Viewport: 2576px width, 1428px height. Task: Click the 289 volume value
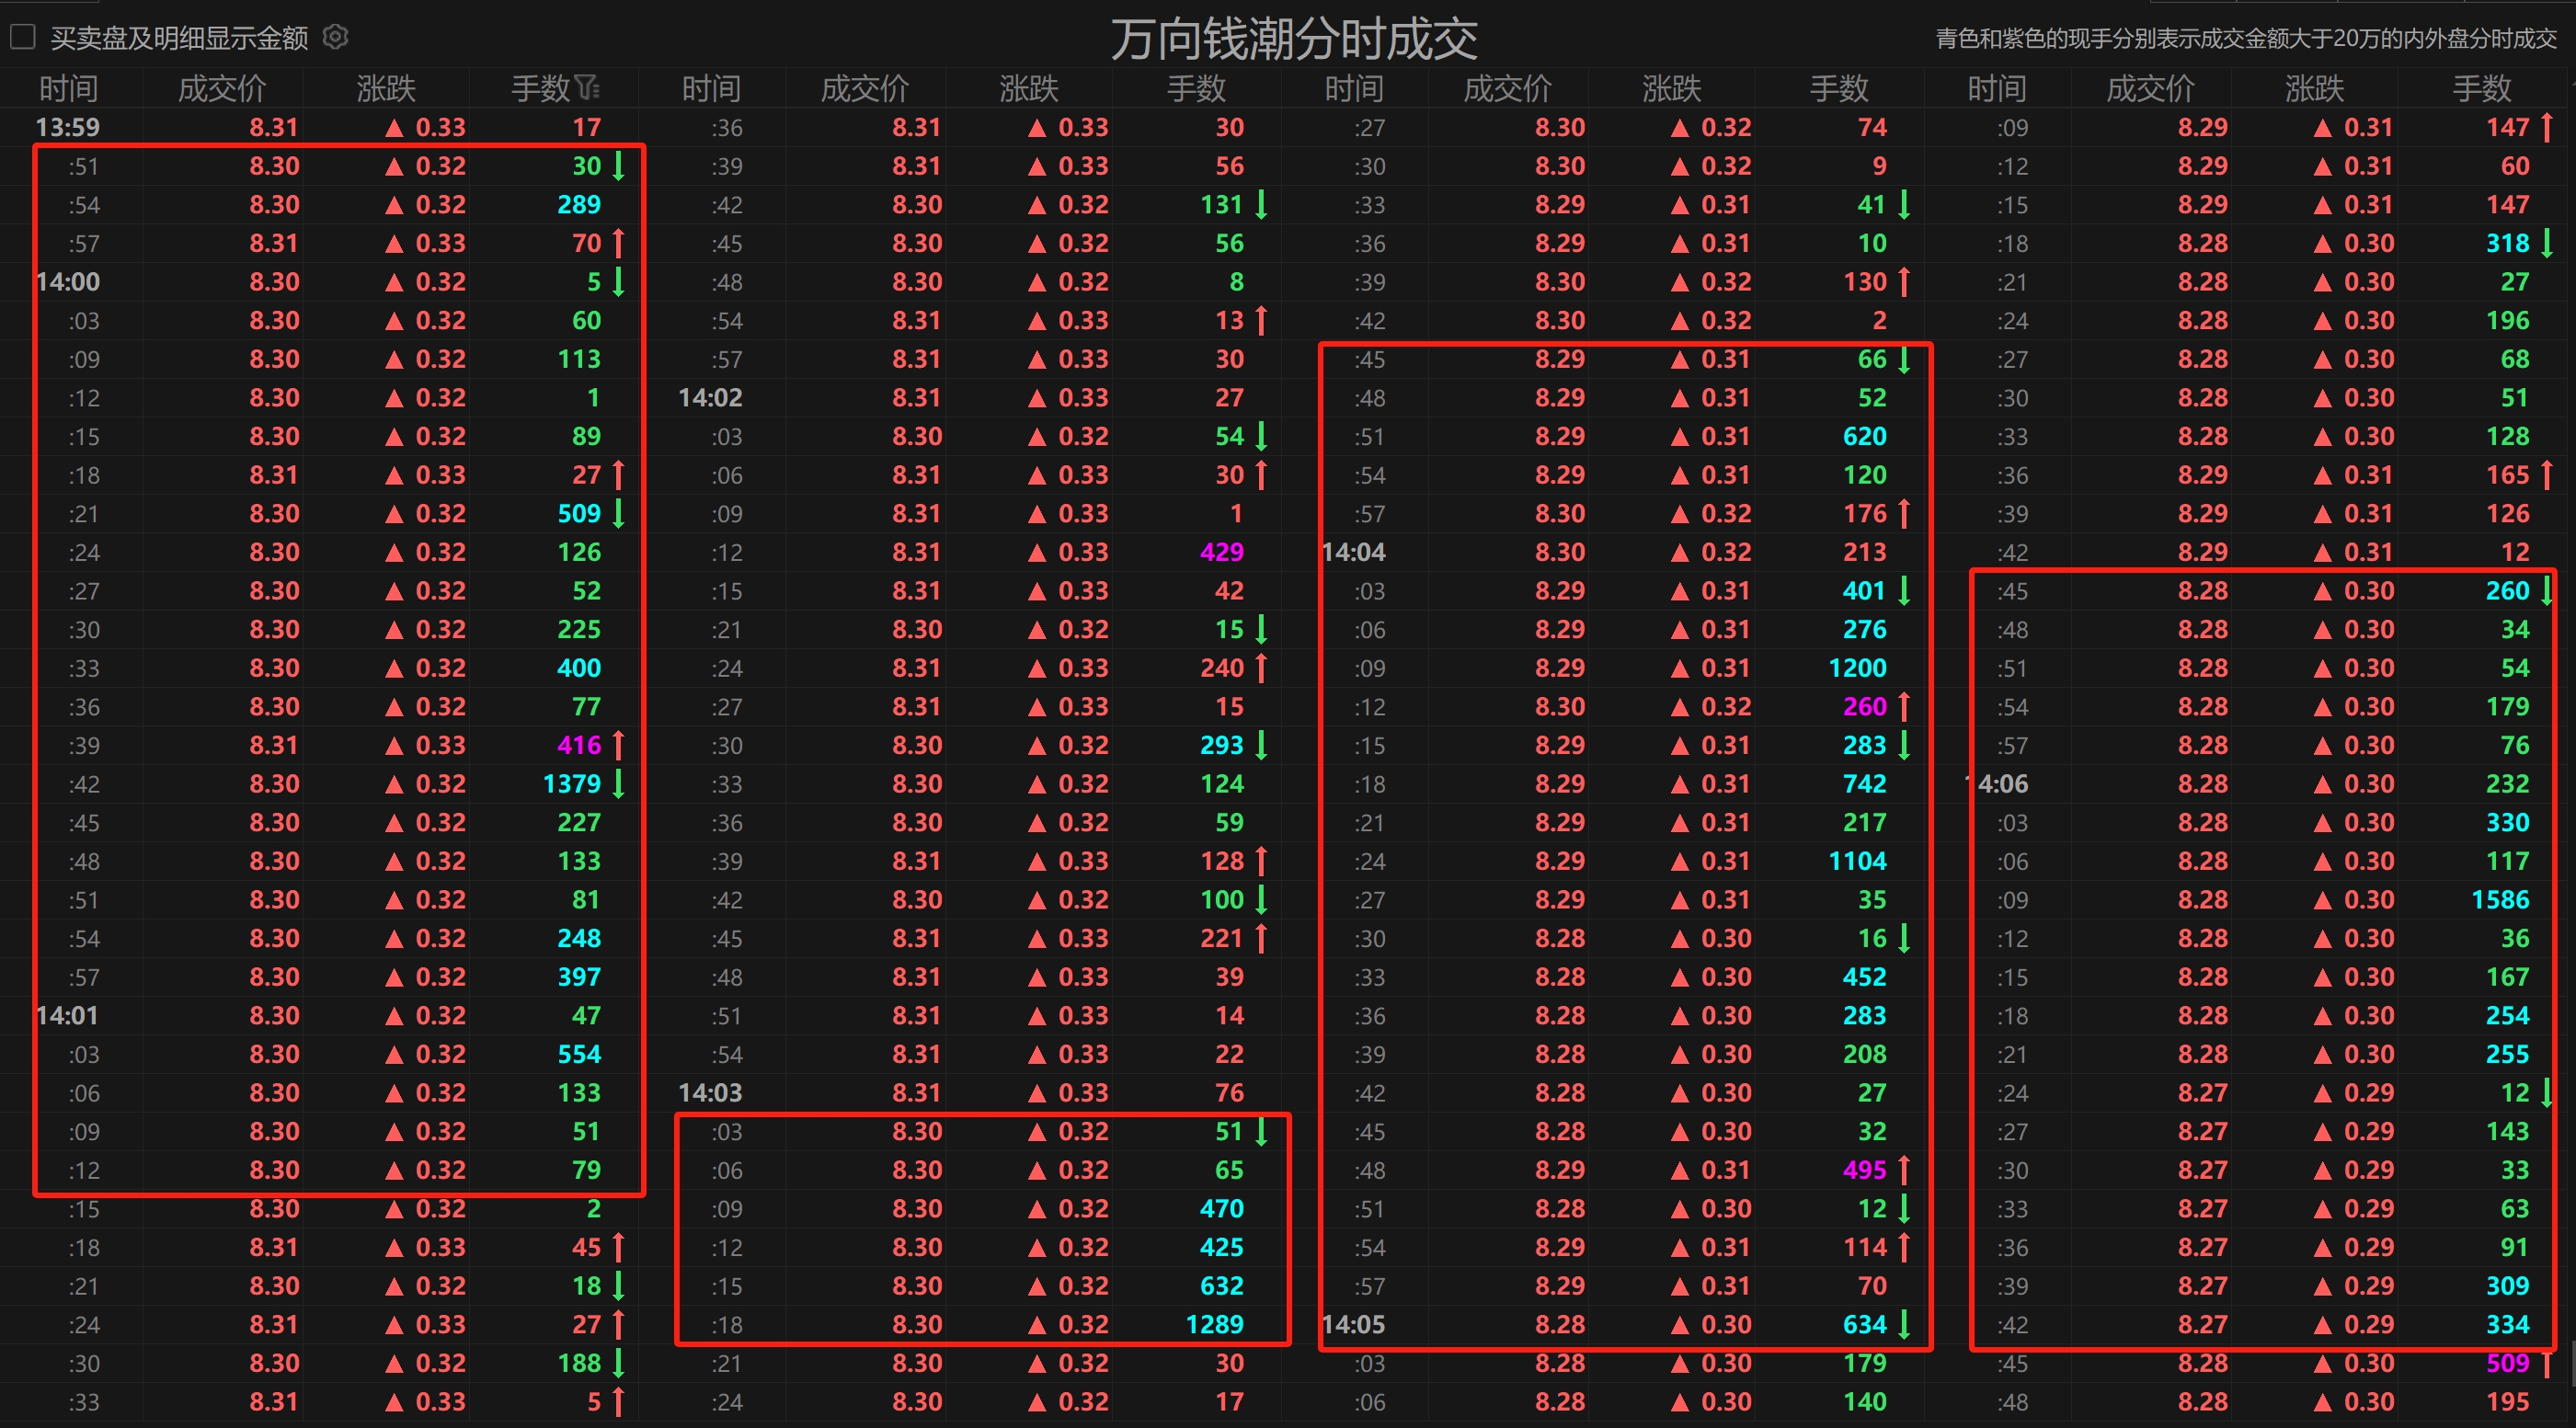pos(579,204)
